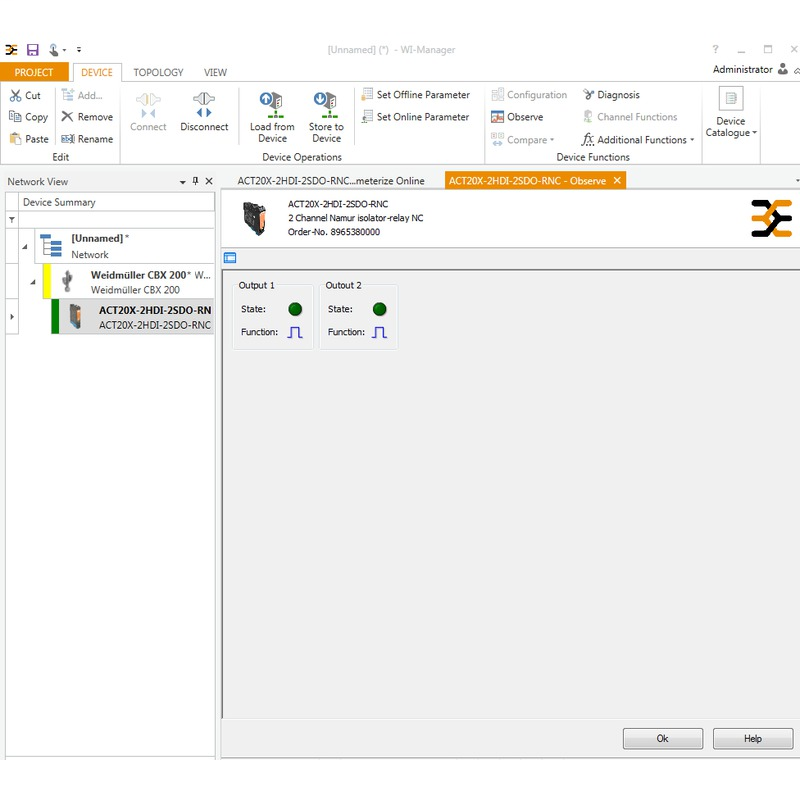Open the Help question mark icon
This screenshot has width=800, height=800.
coord(715,49)
